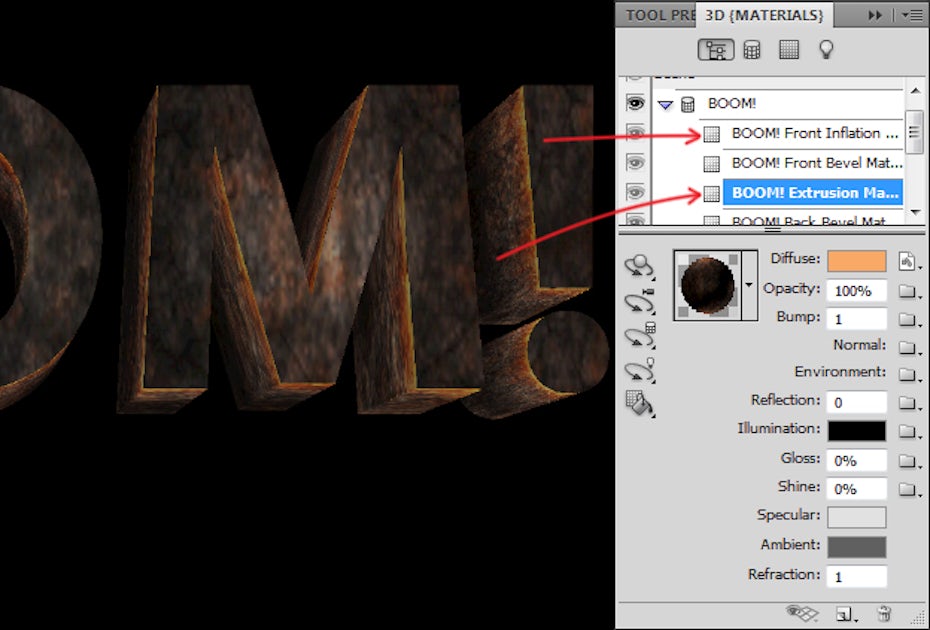Select the 3D material paint bucket tool
This screenshot has width=930, height=630.
point(636,403)
